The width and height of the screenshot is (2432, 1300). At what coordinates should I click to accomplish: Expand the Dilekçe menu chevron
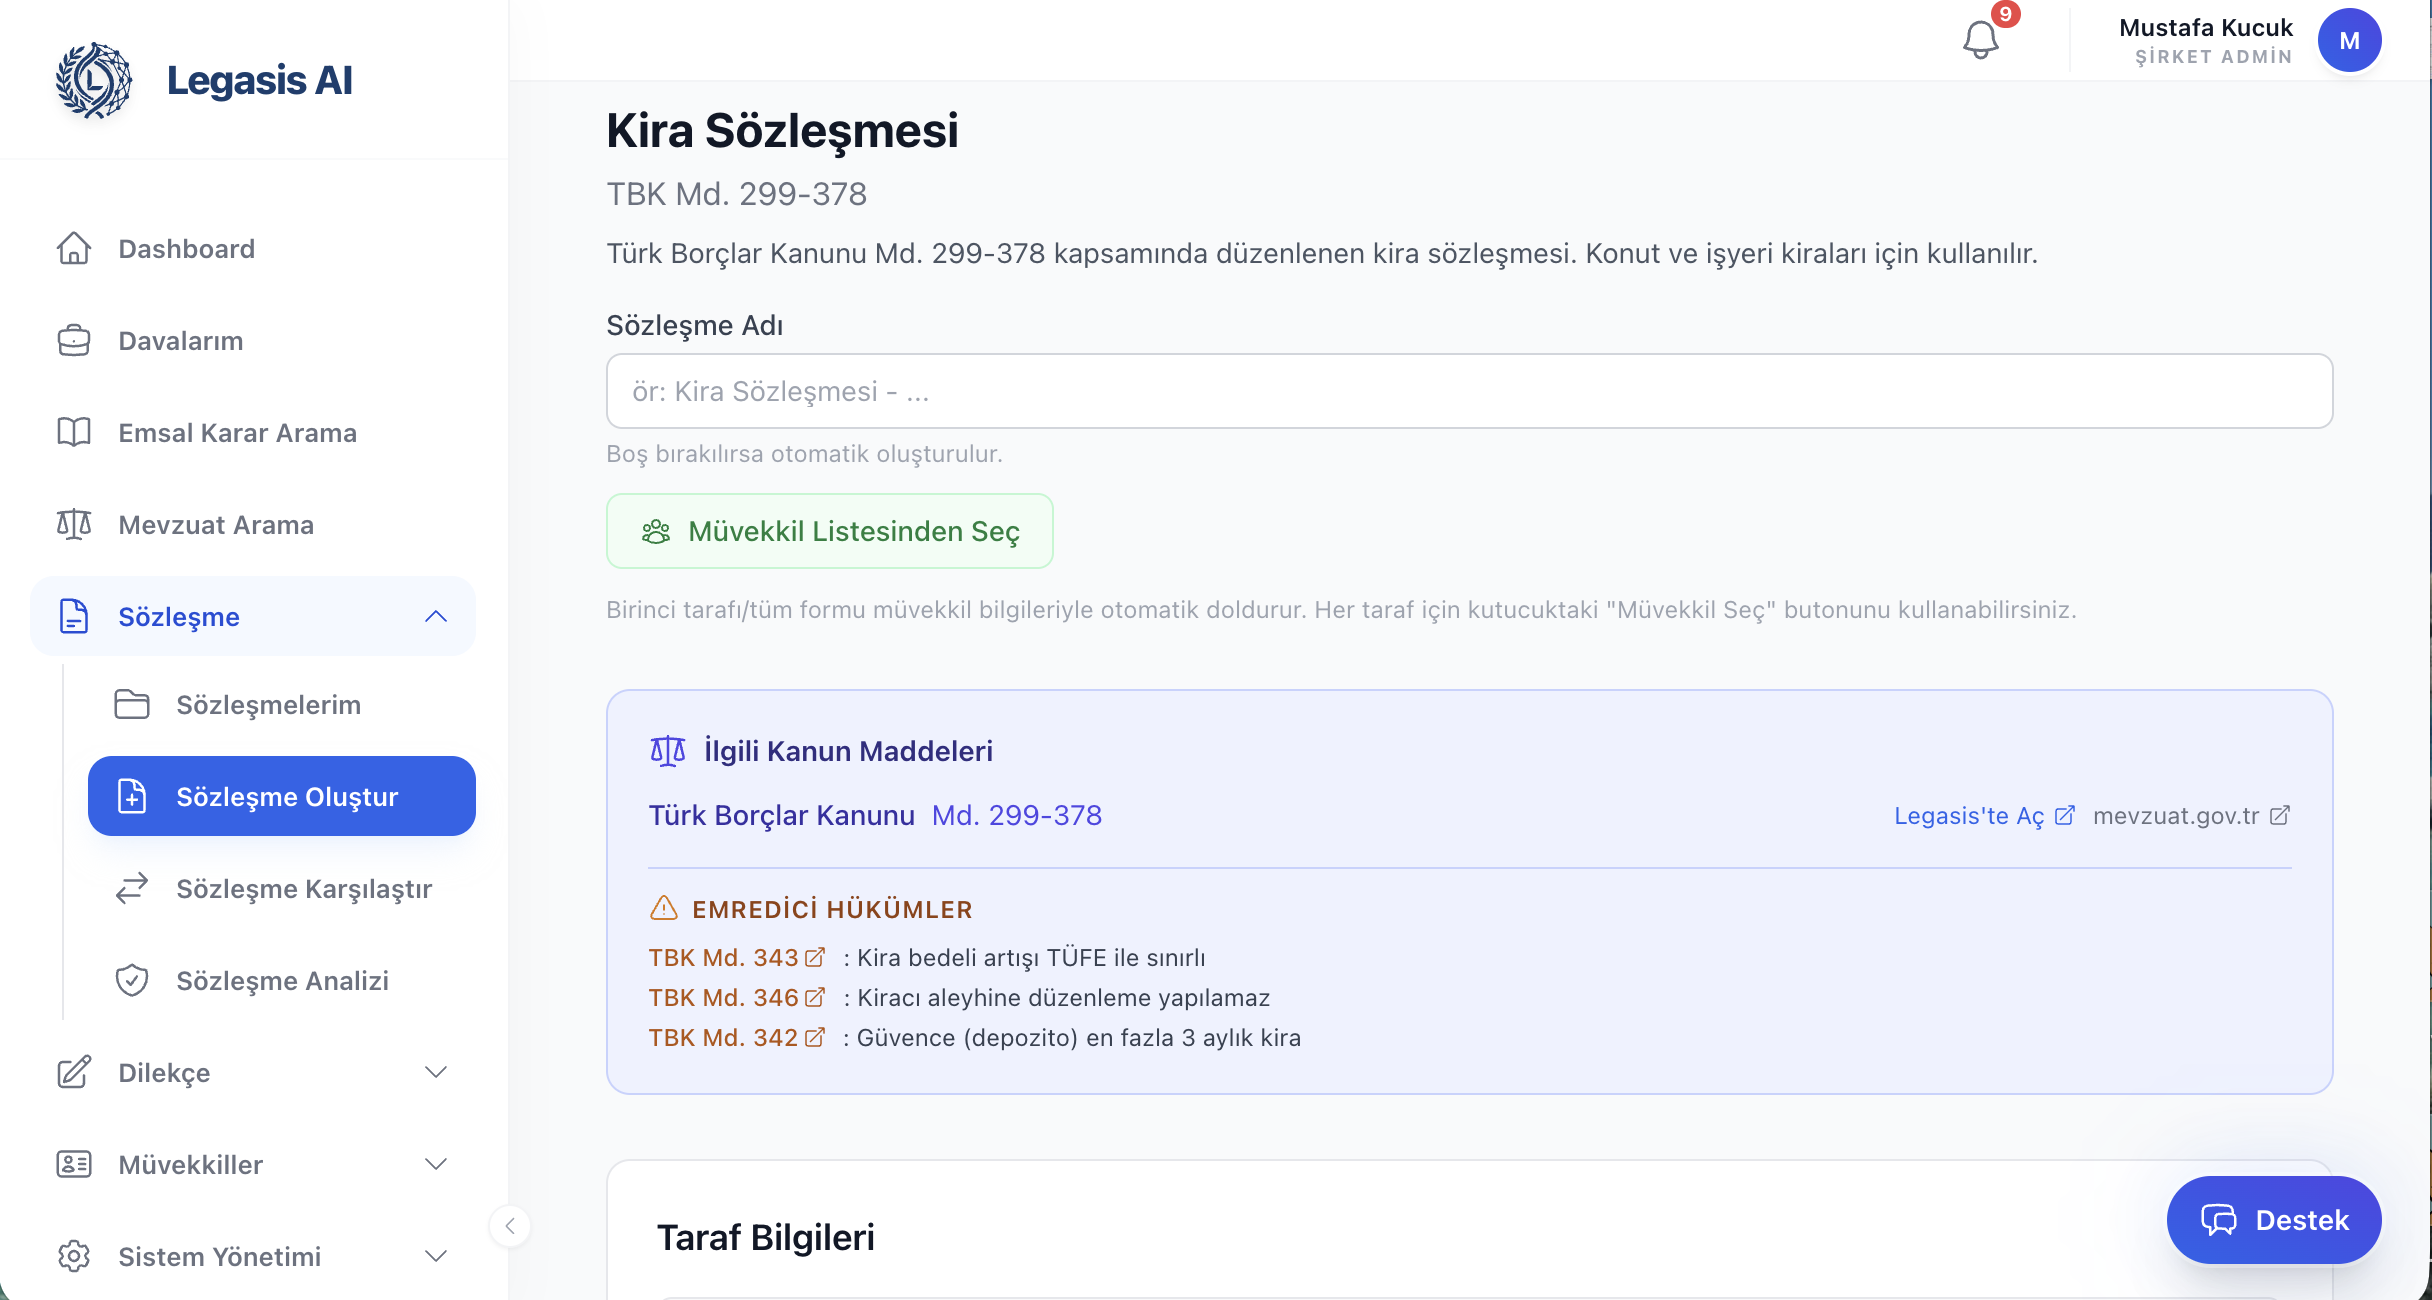tap(436, 1072)
